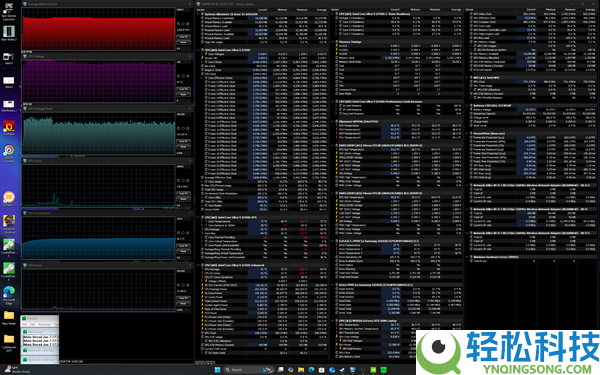Open the New folder desktop folder
Viewport: 600px width, 375px height.
tap(8, 318)
